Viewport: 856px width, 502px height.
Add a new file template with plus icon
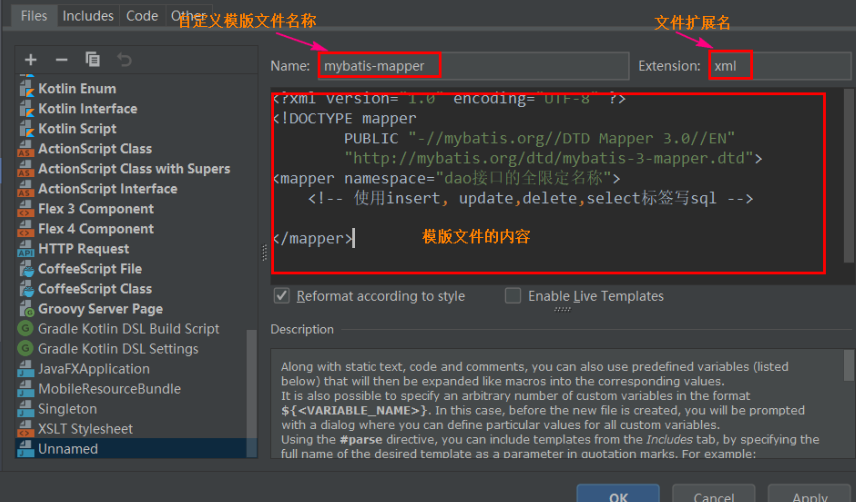click(x=31, y=59)
